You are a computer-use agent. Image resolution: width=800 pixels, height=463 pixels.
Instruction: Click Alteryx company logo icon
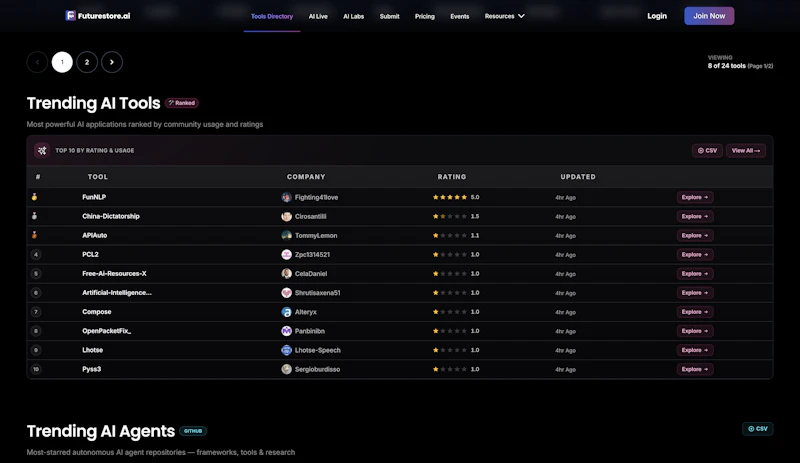click(x=286, y=312)
